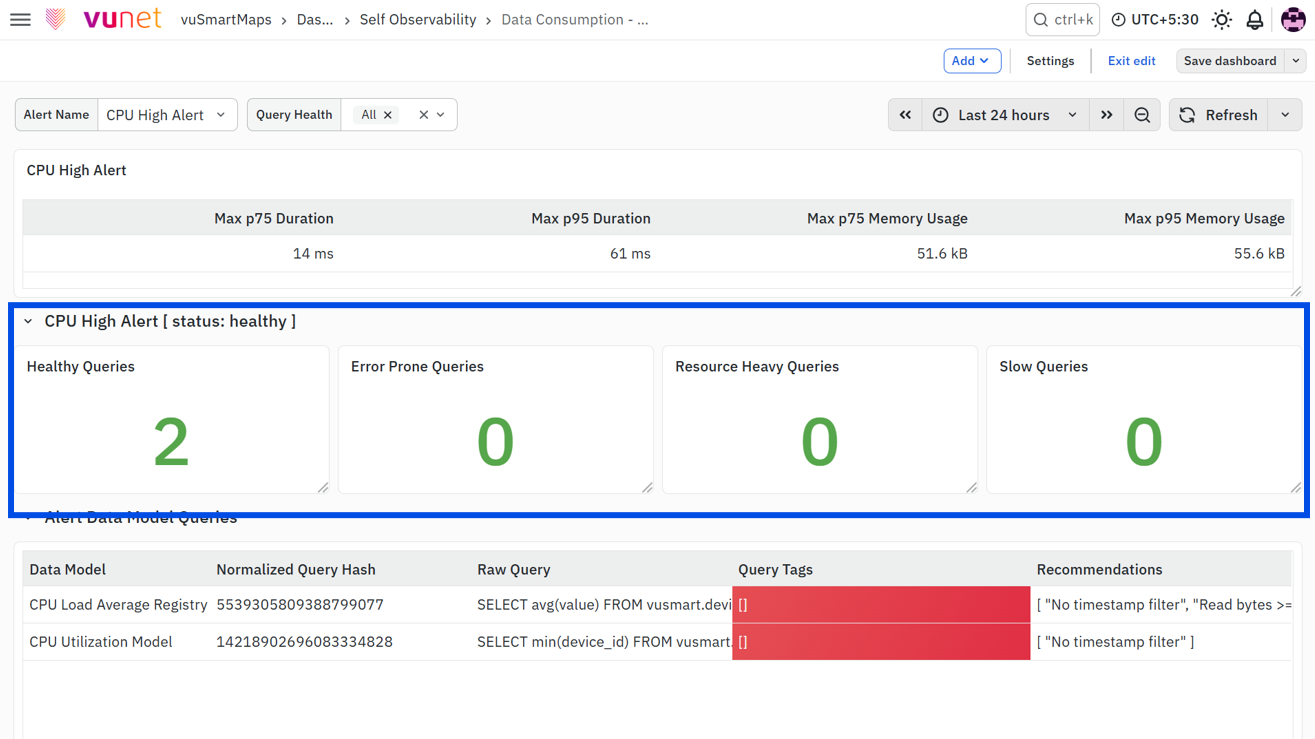The width and height of the screenshot is (1315, 739).
Task: Open the Add menu
Action: point(972,61)
